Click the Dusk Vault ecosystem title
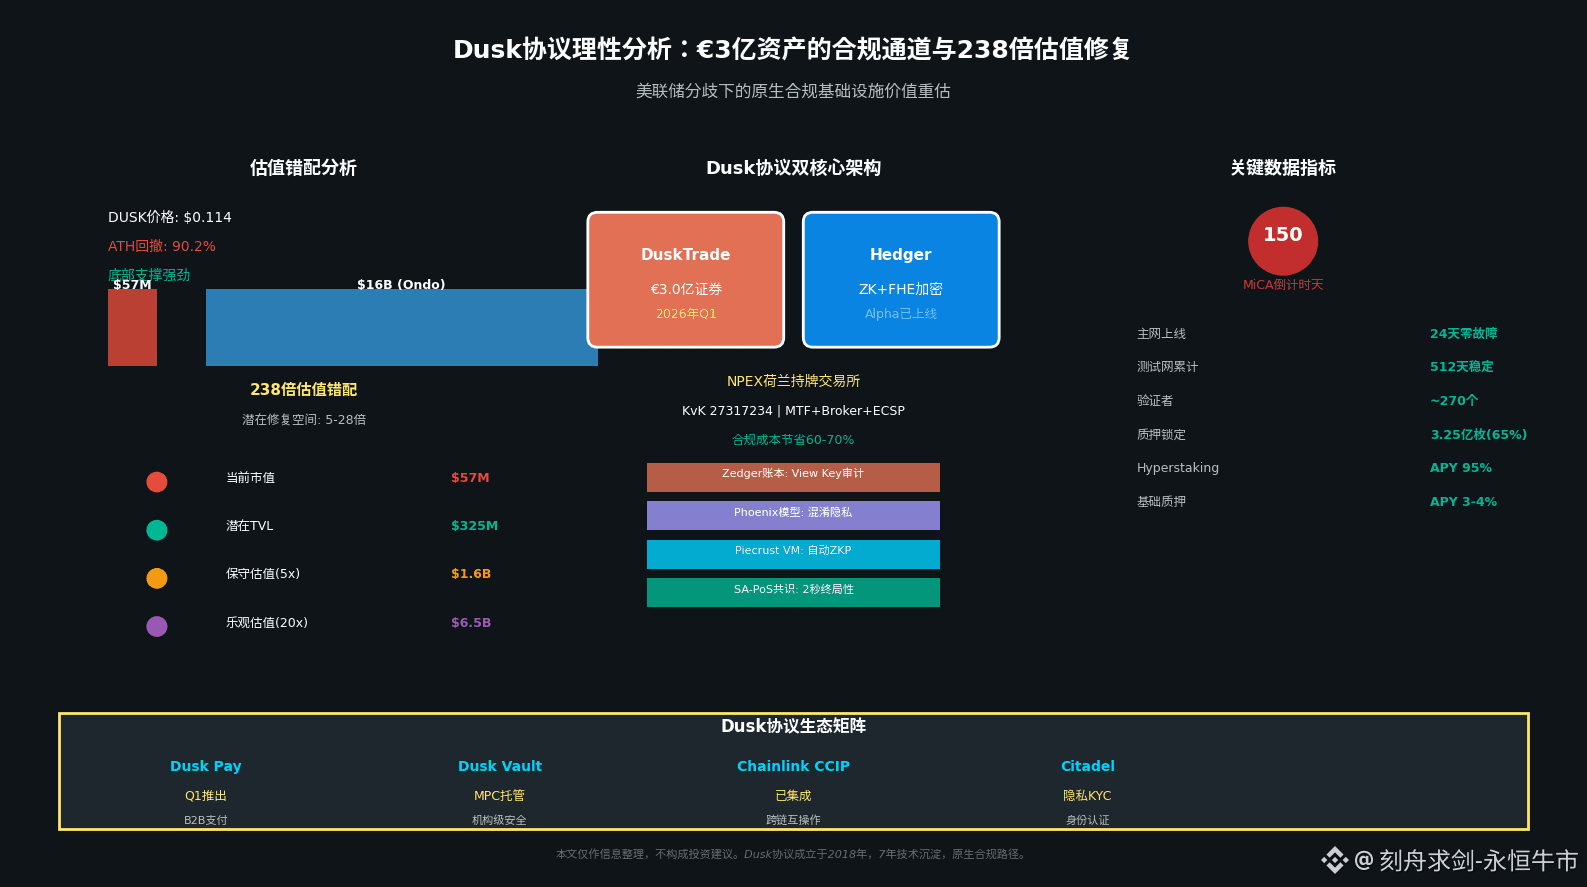1587x887 pixels. [x=500, y=766]
